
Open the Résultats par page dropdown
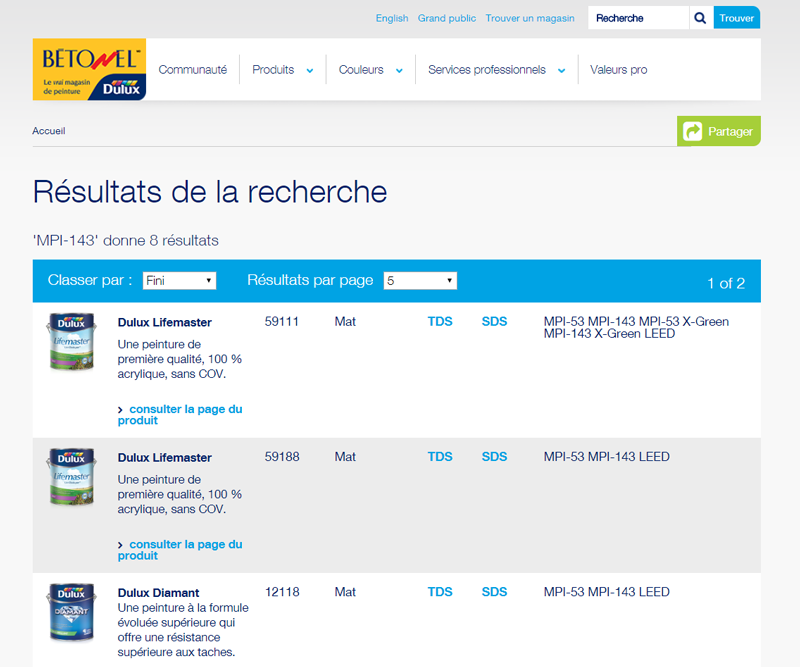[420, 280]
